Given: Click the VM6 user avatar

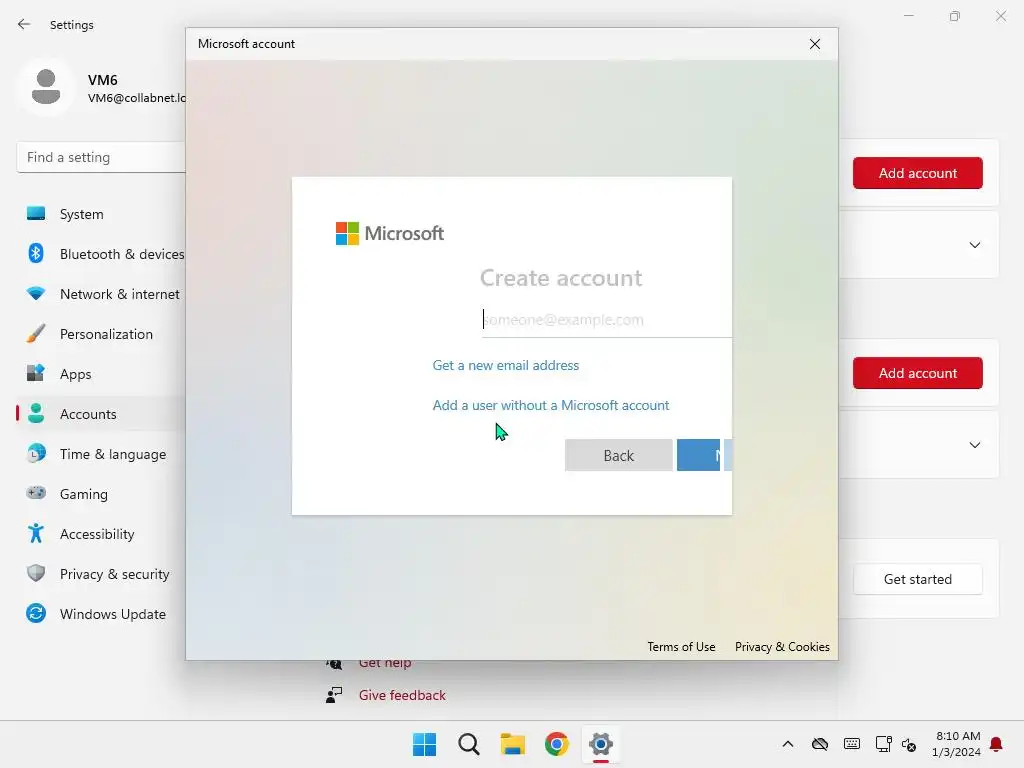Looking at the screenshot, I should tap(46, 87).
